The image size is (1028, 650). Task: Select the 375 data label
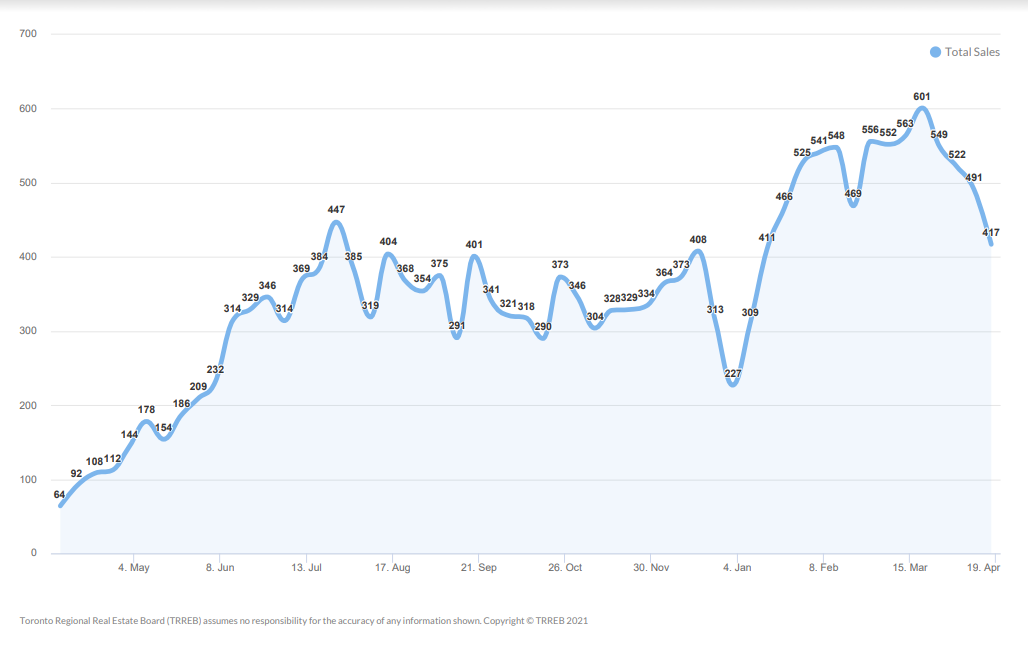[439, 263]
